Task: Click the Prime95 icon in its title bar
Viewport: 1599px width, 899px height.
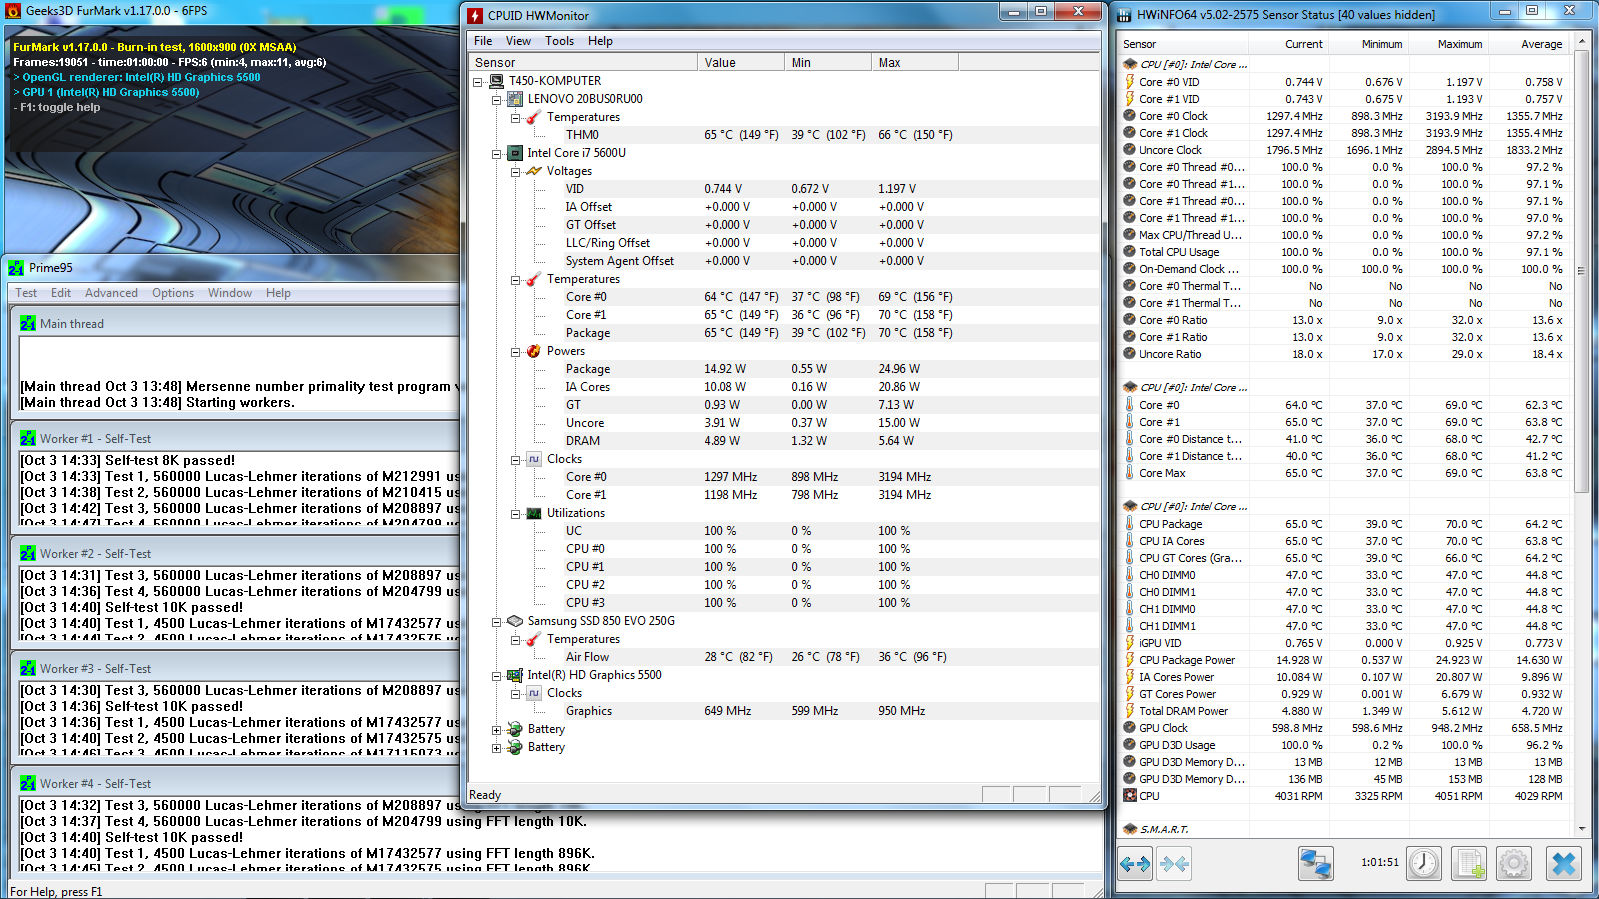Action: (15, 268)
